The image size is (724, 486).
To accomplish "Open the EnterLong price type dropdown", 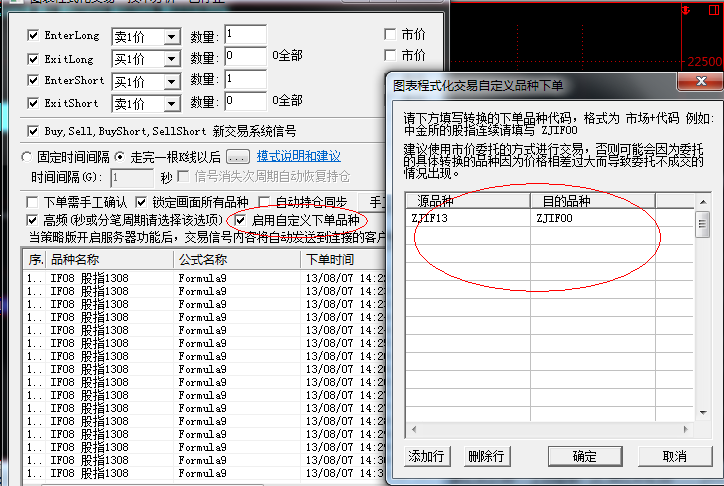I will [171, 36].
